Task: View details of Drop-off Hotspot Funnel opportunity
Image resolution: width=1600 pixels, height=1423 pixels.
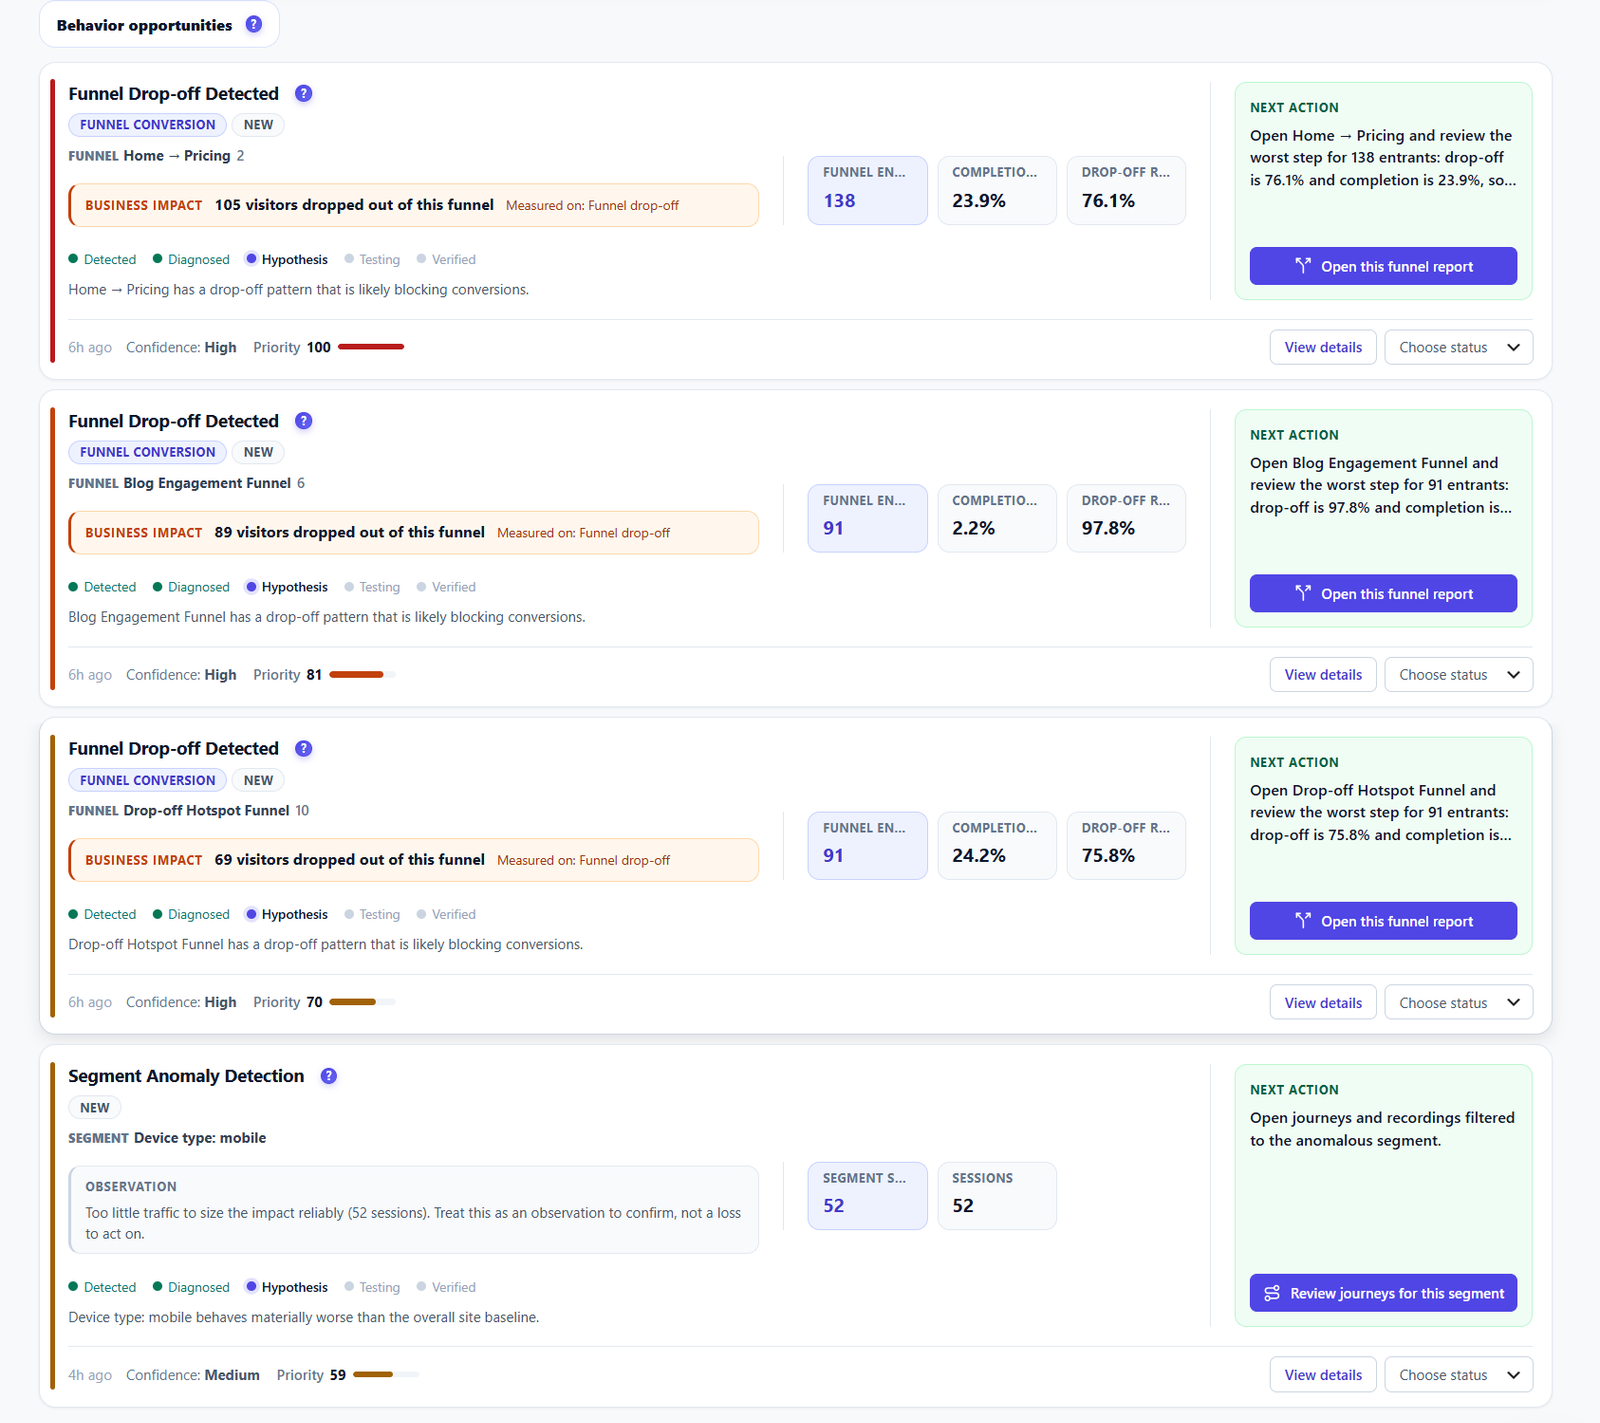Action: (x=1323, y=1002)
